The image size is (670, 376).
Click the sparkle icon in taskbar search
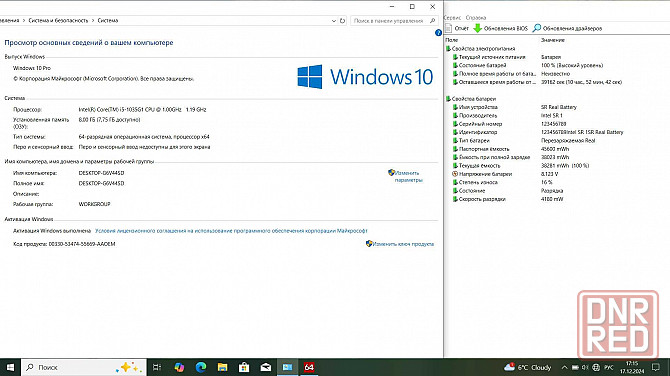point(129,367)
